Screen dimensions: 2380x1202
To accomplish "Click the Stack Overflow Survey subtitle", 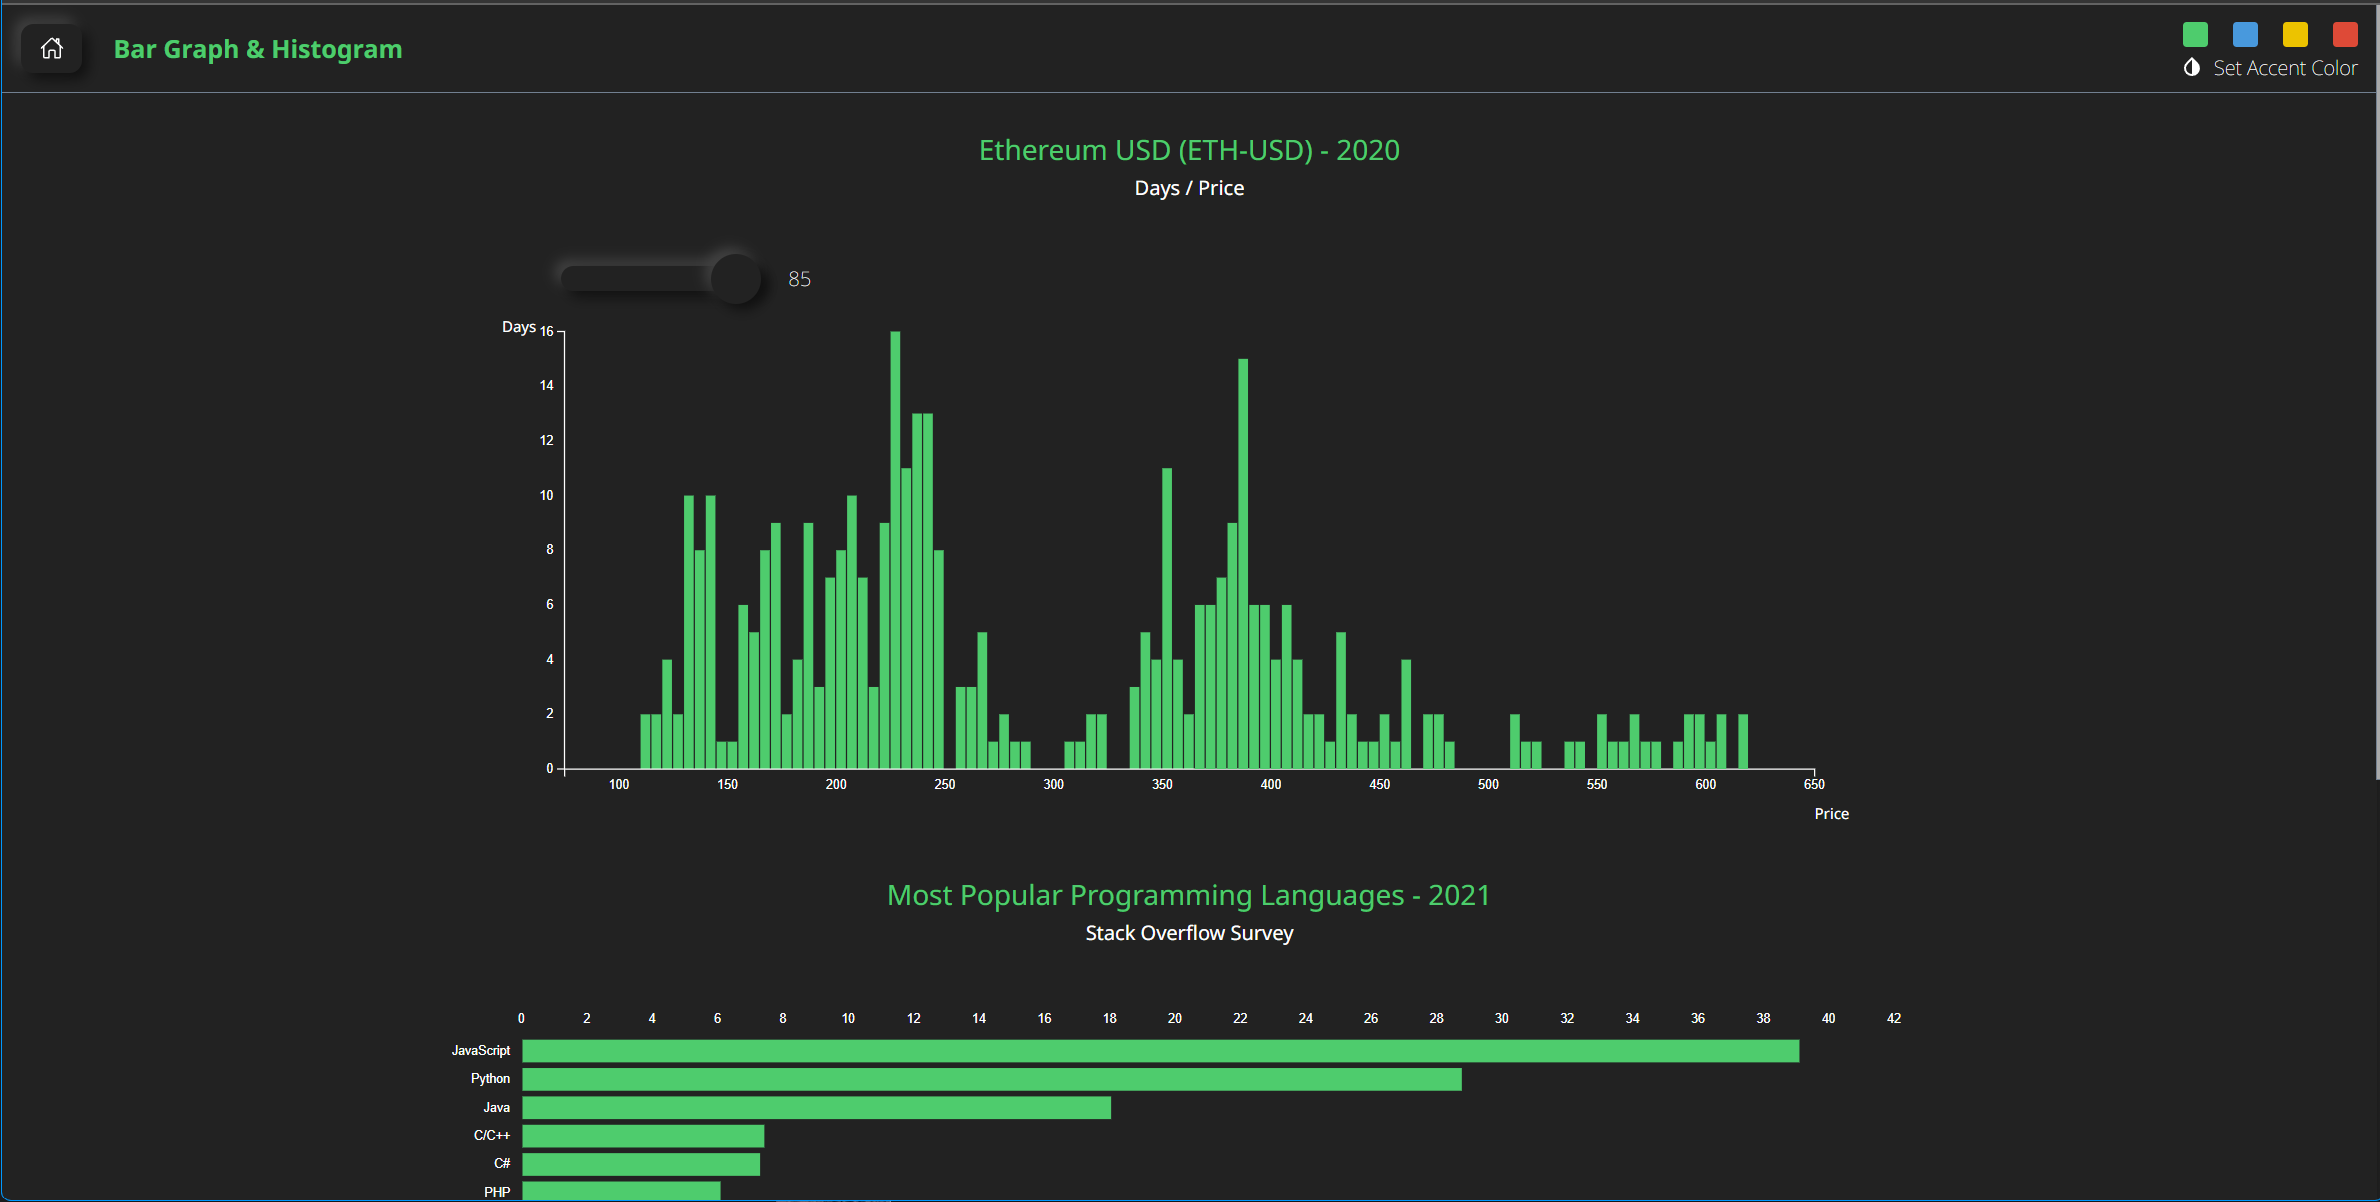I will (1189, 933).
